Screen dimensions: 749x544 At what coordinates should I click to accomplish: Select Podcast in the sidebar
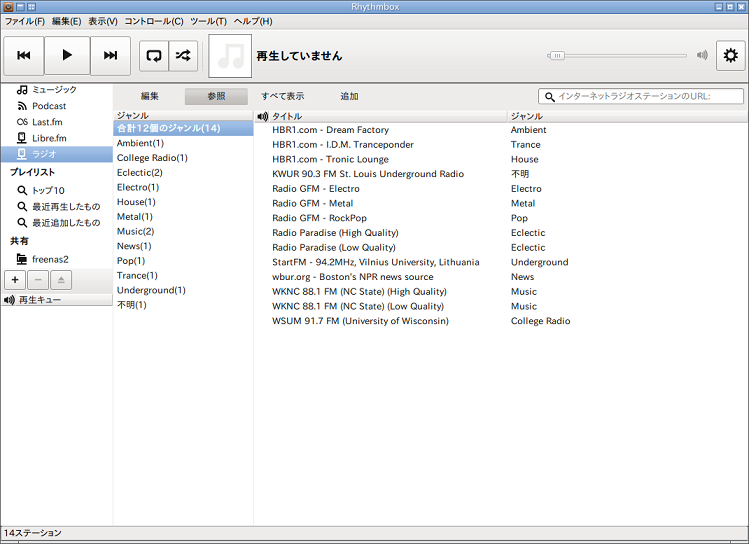[x=56, y=106]
